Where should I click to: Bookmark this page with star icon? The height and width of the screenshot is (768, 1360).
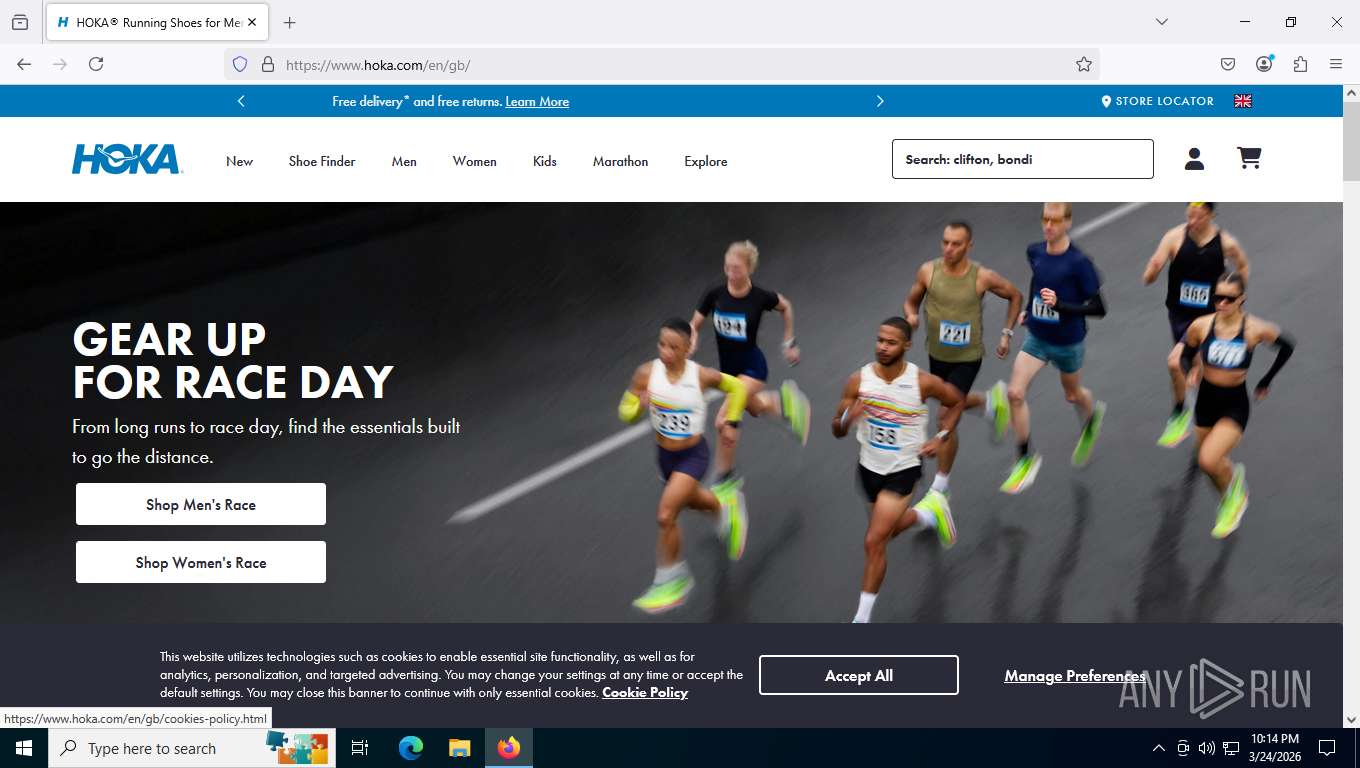coord(1084,64)
